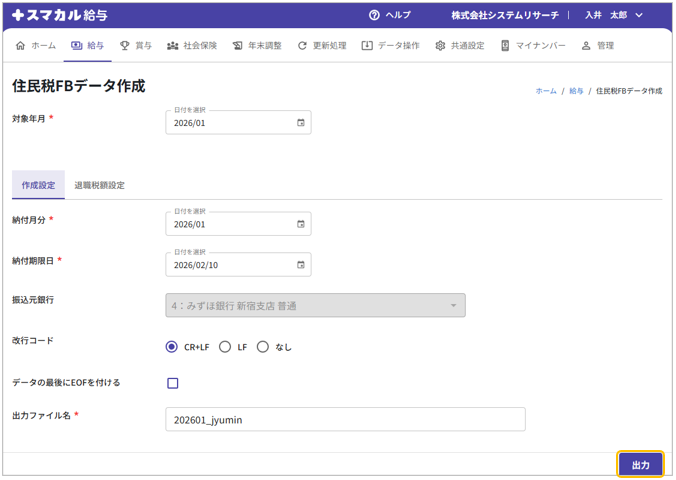
Task: Click the ホーム breadcrumb link
Action: [546, 91]
